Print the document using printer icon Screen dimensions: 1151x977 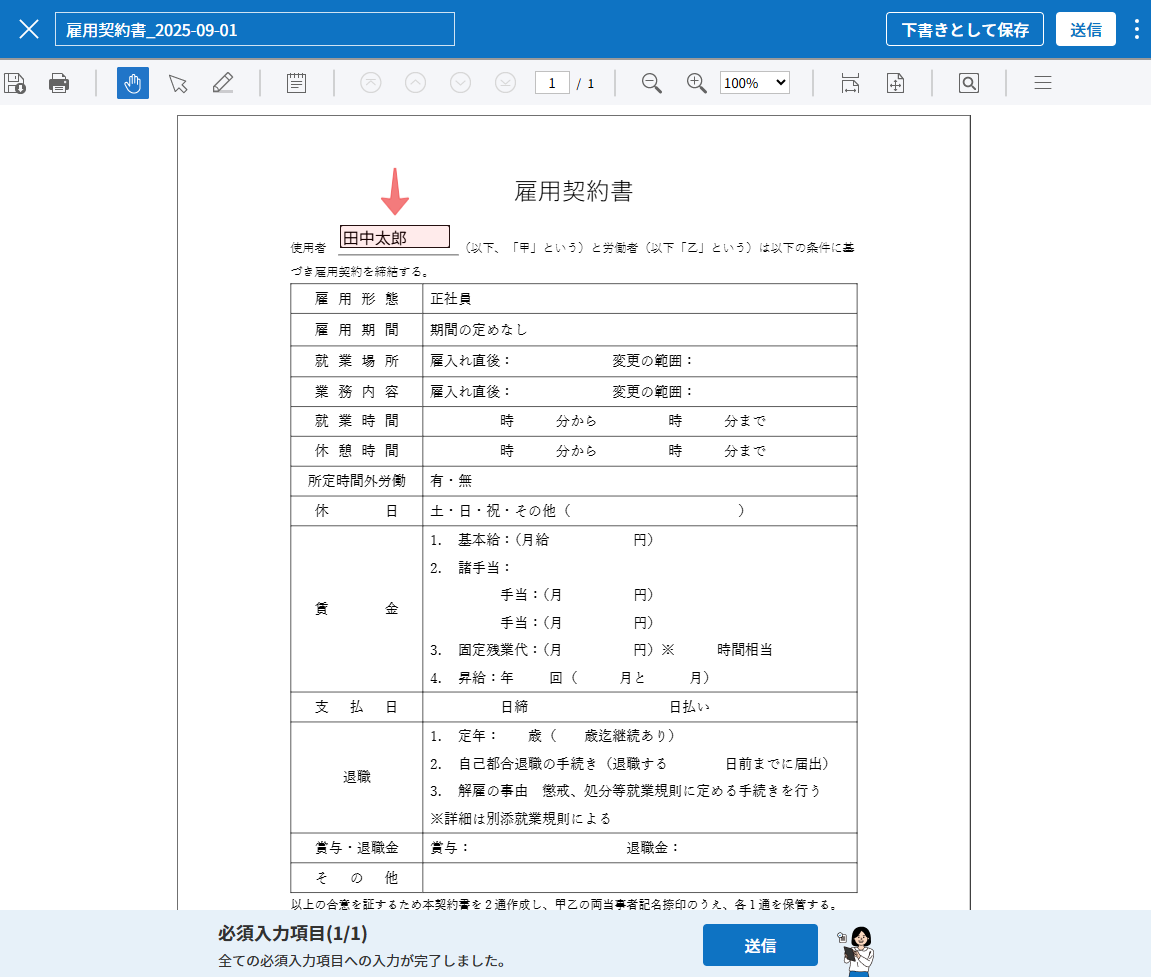tap(59, 83)
